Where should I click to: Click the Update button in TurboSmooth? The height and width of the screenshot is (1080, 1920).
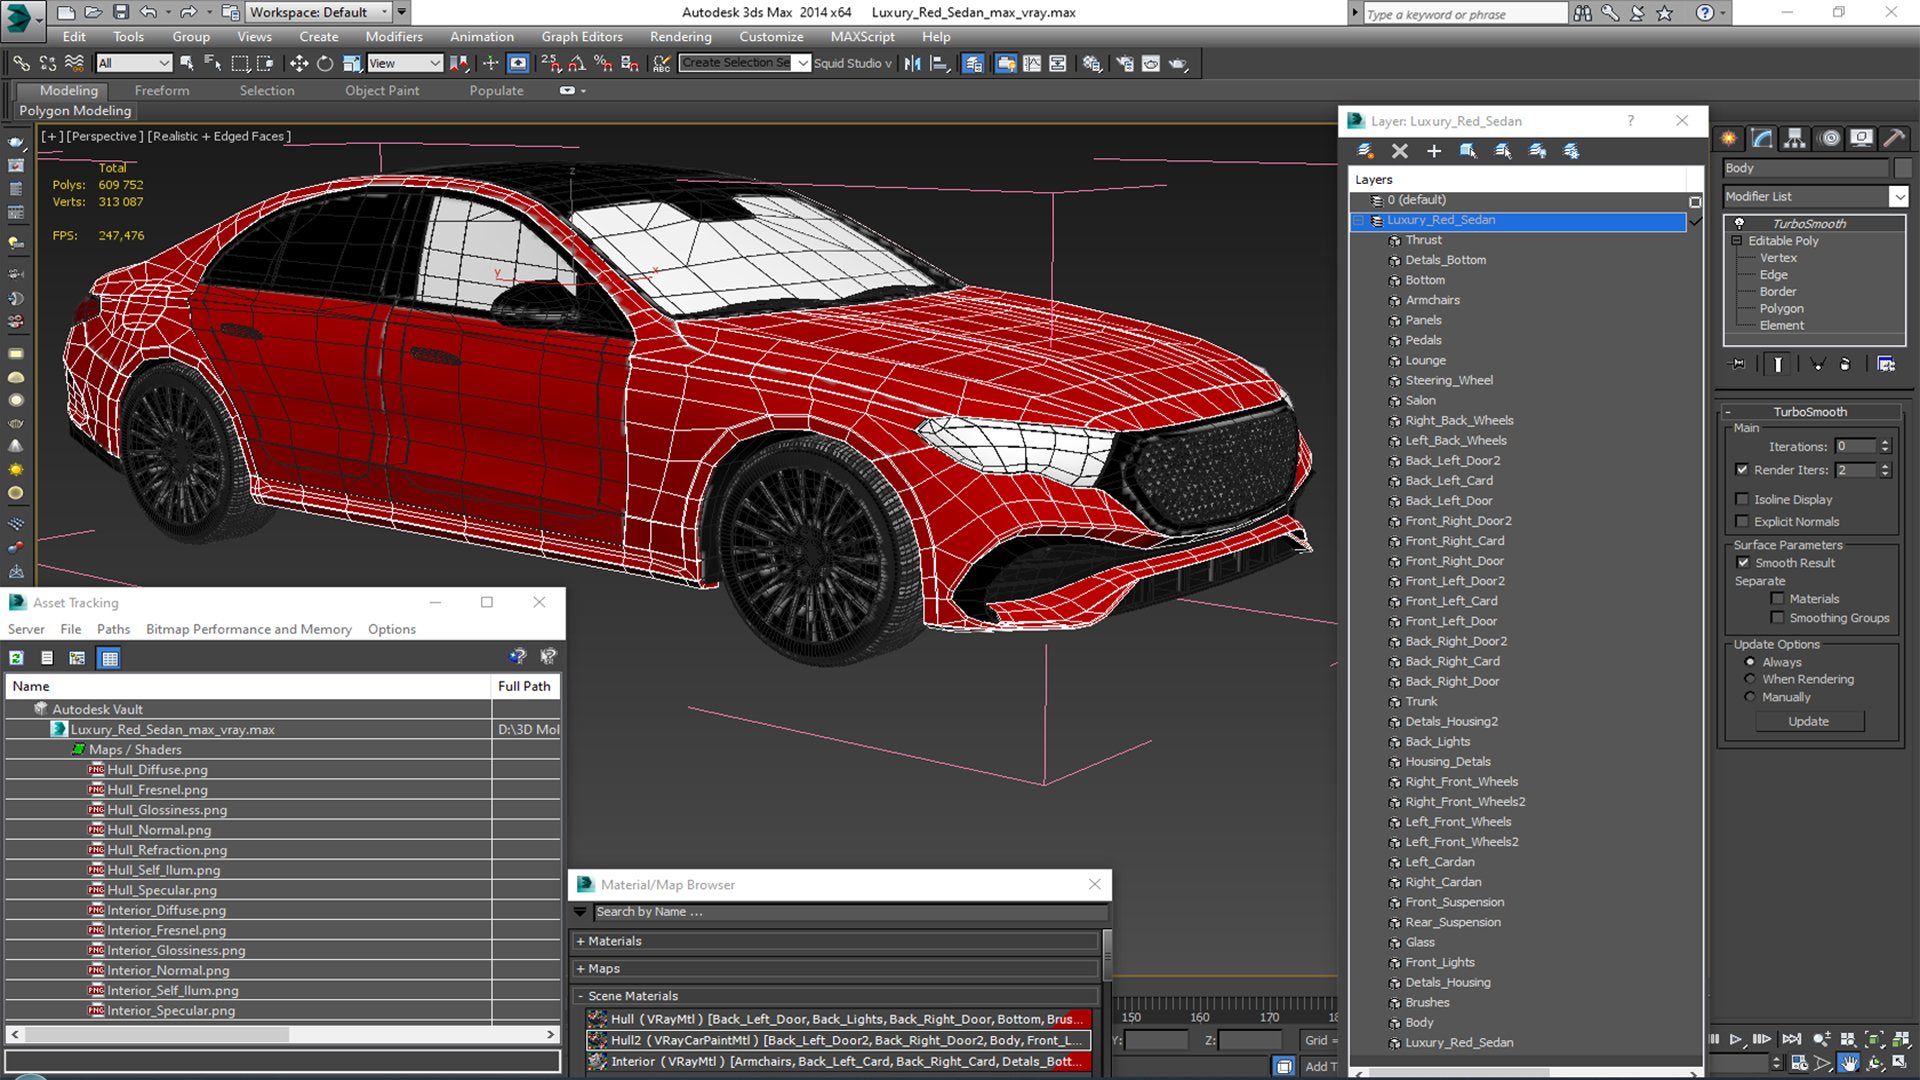[1808, 721]
